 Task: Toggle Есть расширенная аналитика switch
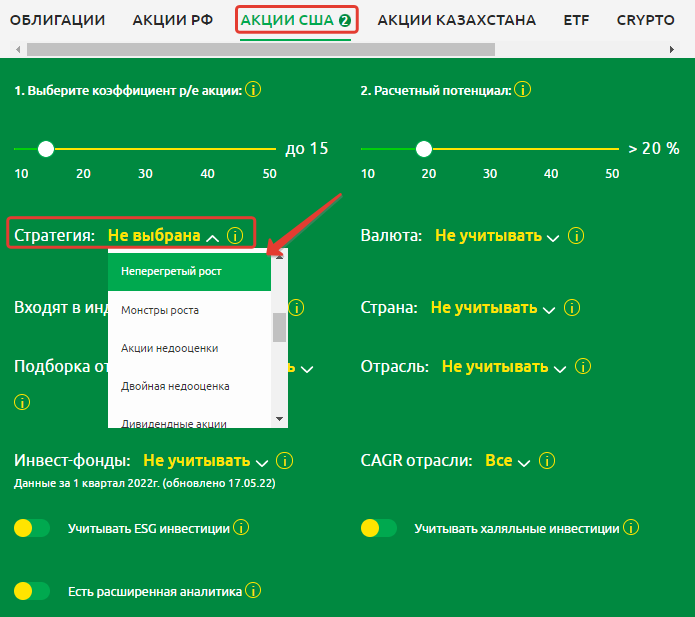(x=32, y=591)
